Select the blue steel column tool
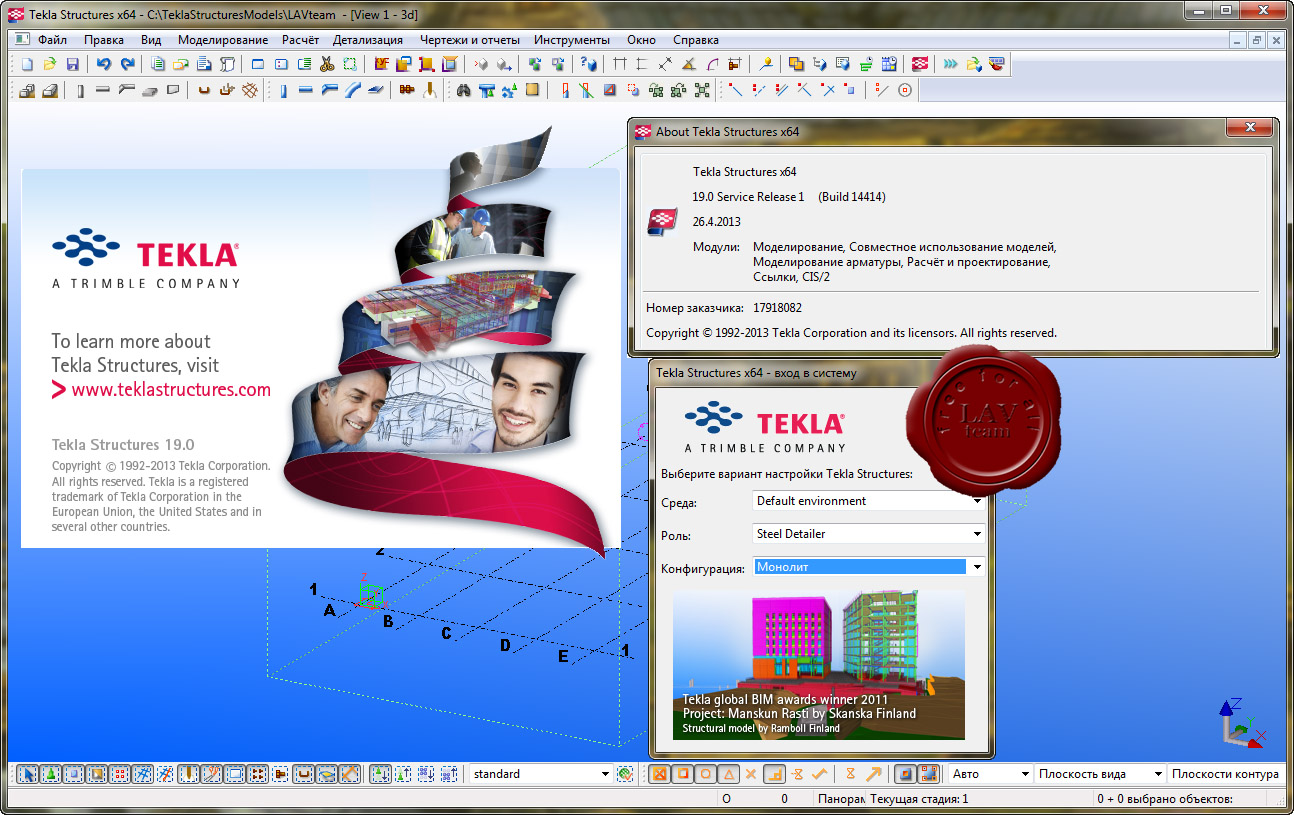Viewport: 1294px width, 815px height. click(x=284, y=90)
